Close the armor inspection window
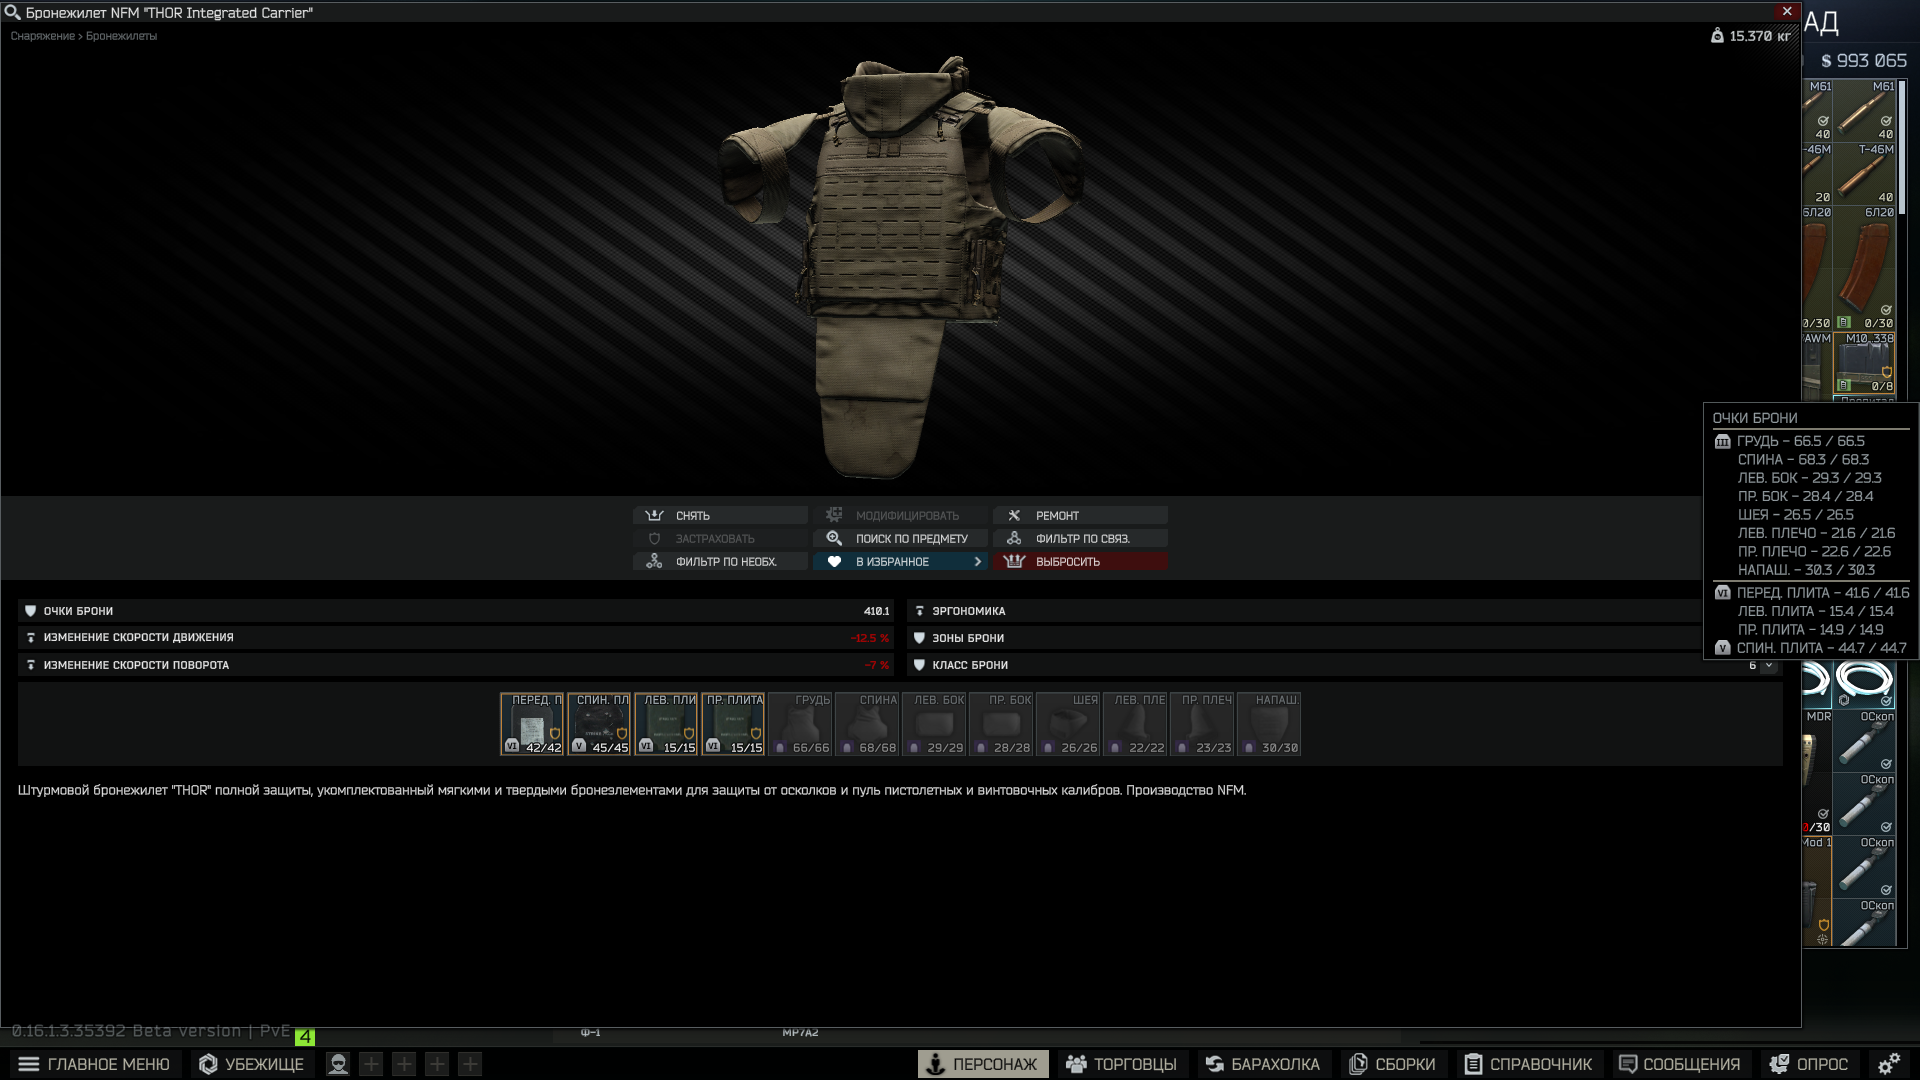This screenshot has width=1920, height=1080. click(x=1787, y=12)
